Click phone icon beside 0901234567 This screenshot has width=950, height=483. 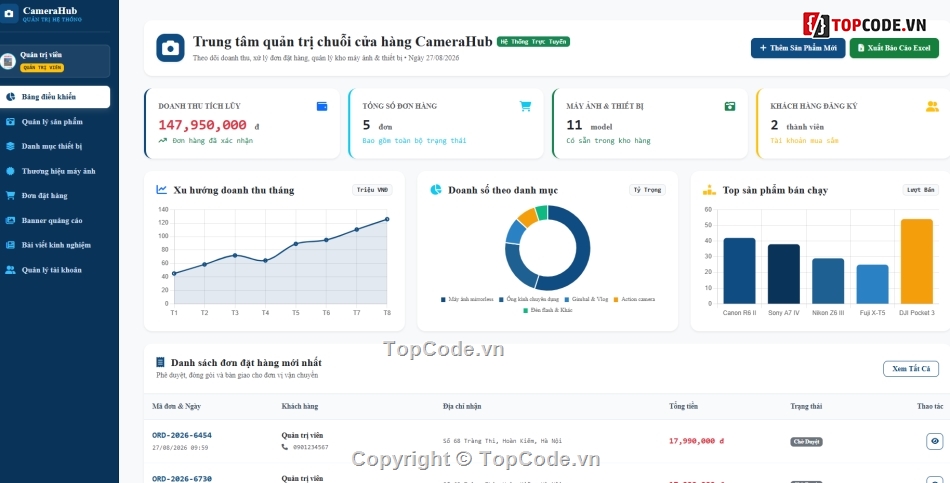pyautogui.click(x=285, y=447)
